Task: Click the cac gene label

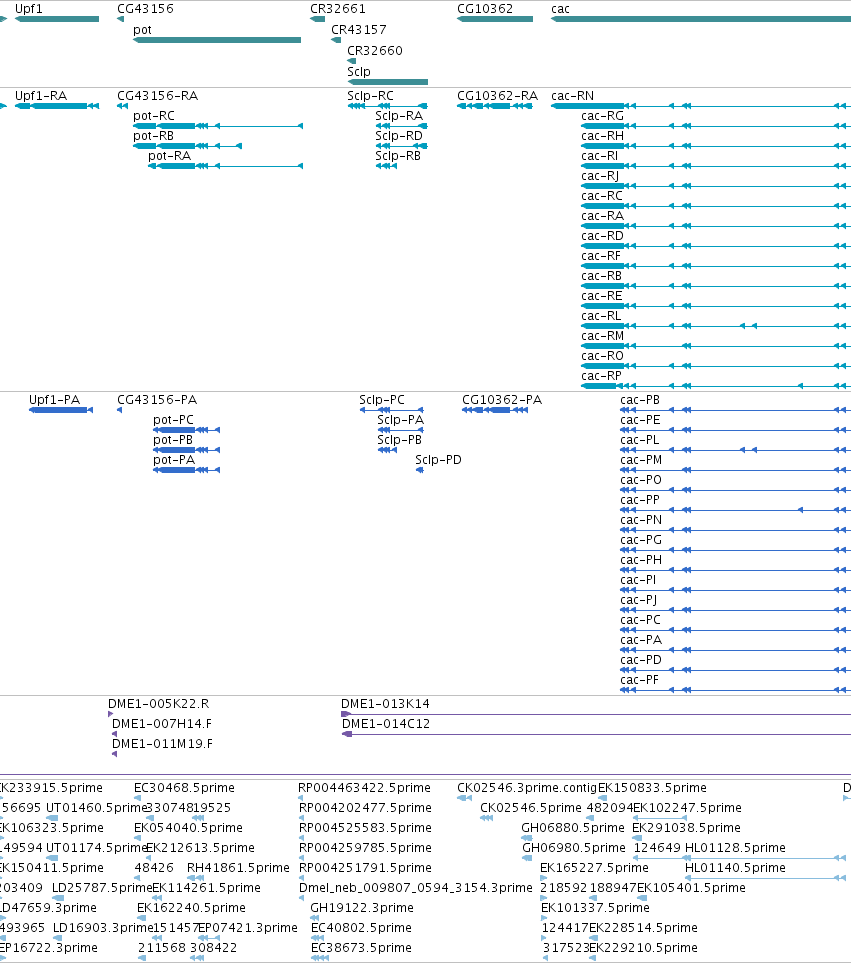Action: (x=560, y=9)
